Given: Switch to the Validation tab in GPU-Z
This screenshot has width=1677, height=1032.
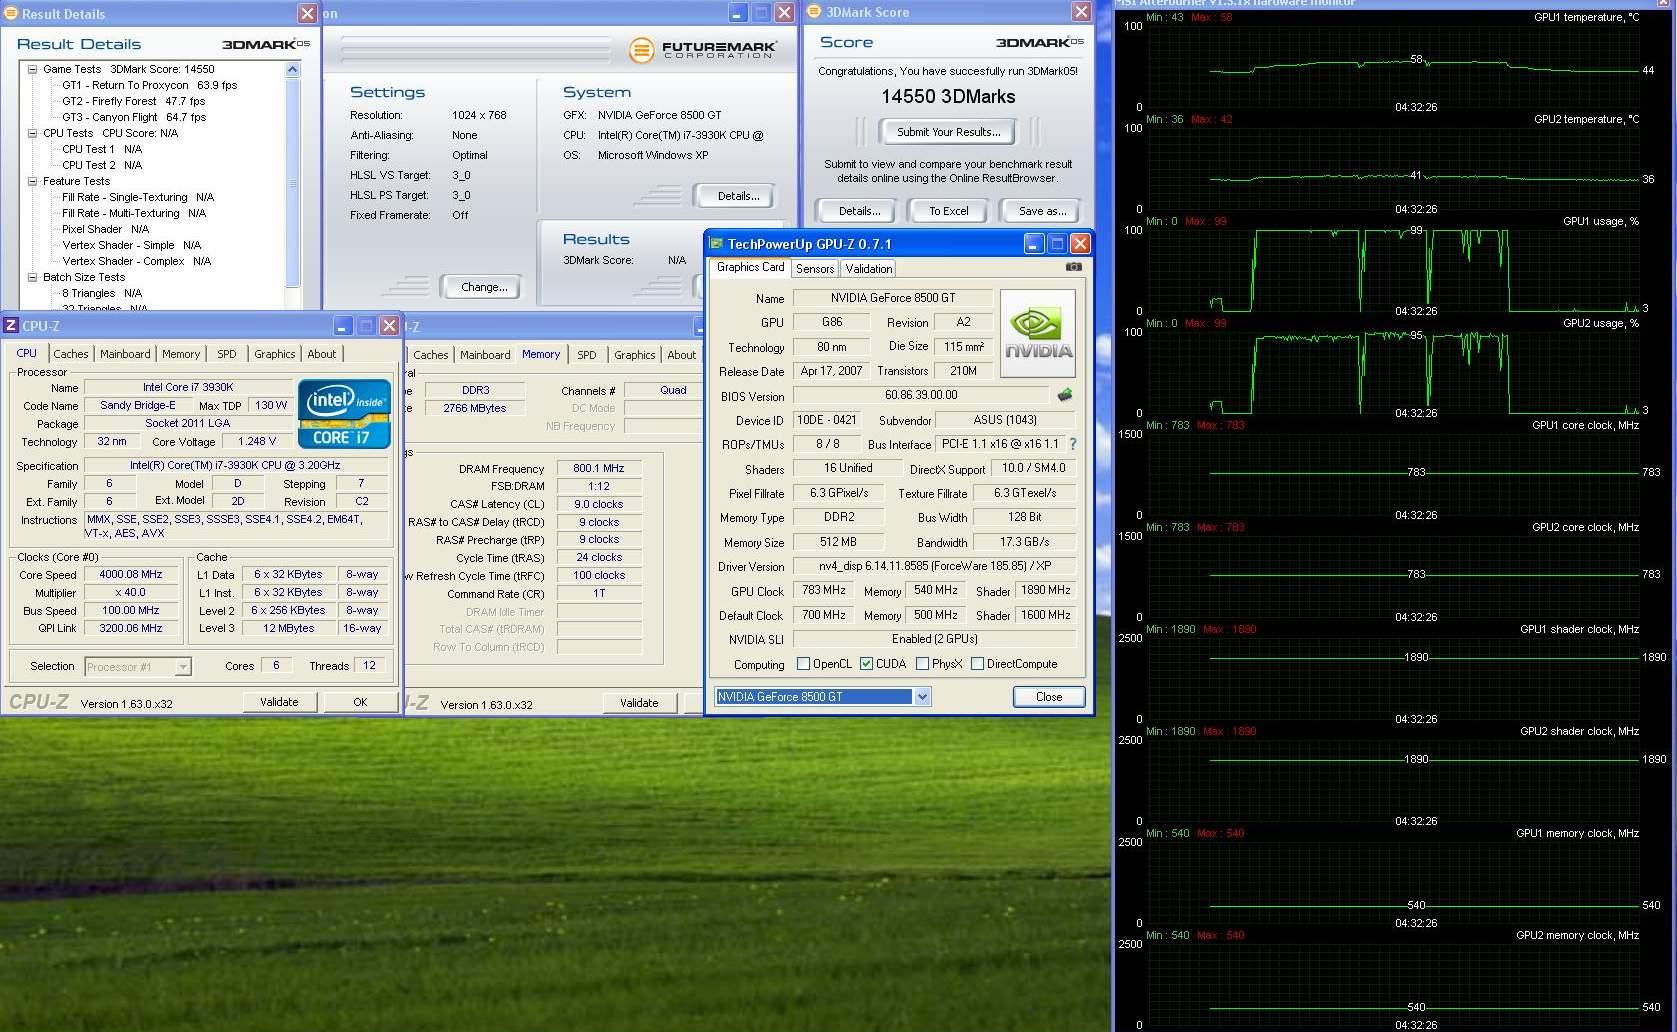Looking at the screenshot, I should point(868,269).
